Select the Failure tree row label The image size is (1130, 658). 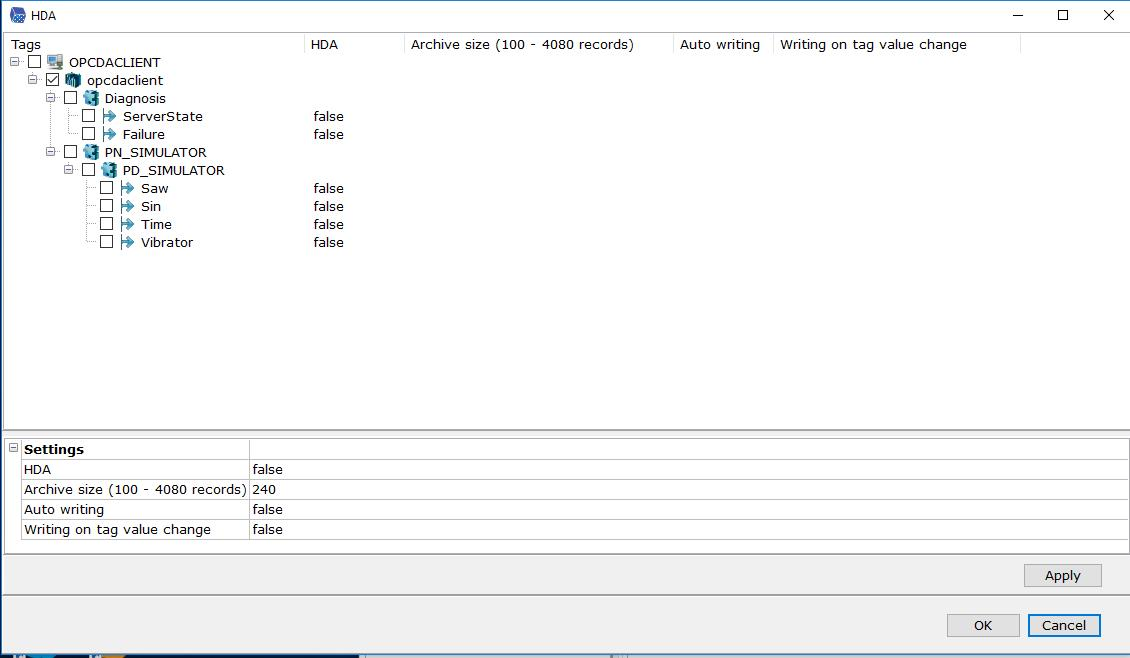pyautogui.click(x=143, y=134)
